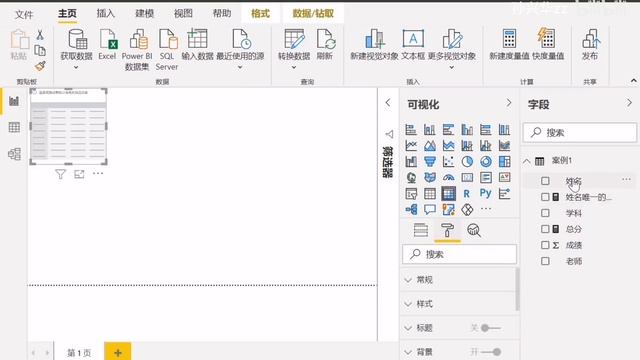
Task: Select the Line chart visual
Action: [411, 146]
